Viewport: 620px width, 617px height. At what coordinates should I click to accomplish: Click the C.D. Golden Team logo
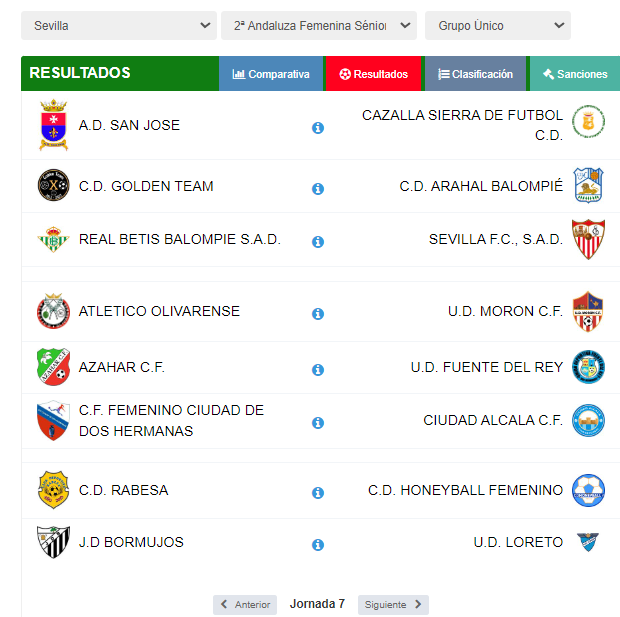click(x=53, y=186)
